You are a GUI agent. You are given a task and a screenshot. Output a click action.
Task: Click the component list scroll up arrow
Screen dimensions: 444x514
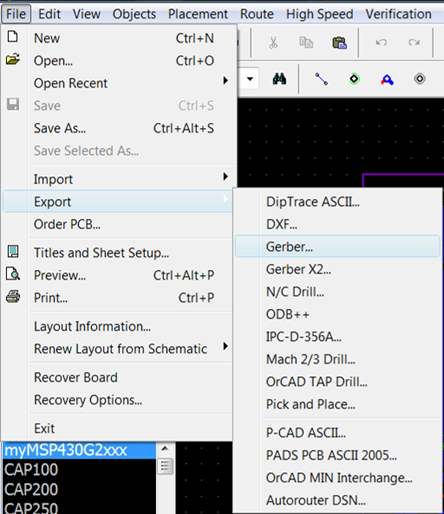click(x=165, y=449)
